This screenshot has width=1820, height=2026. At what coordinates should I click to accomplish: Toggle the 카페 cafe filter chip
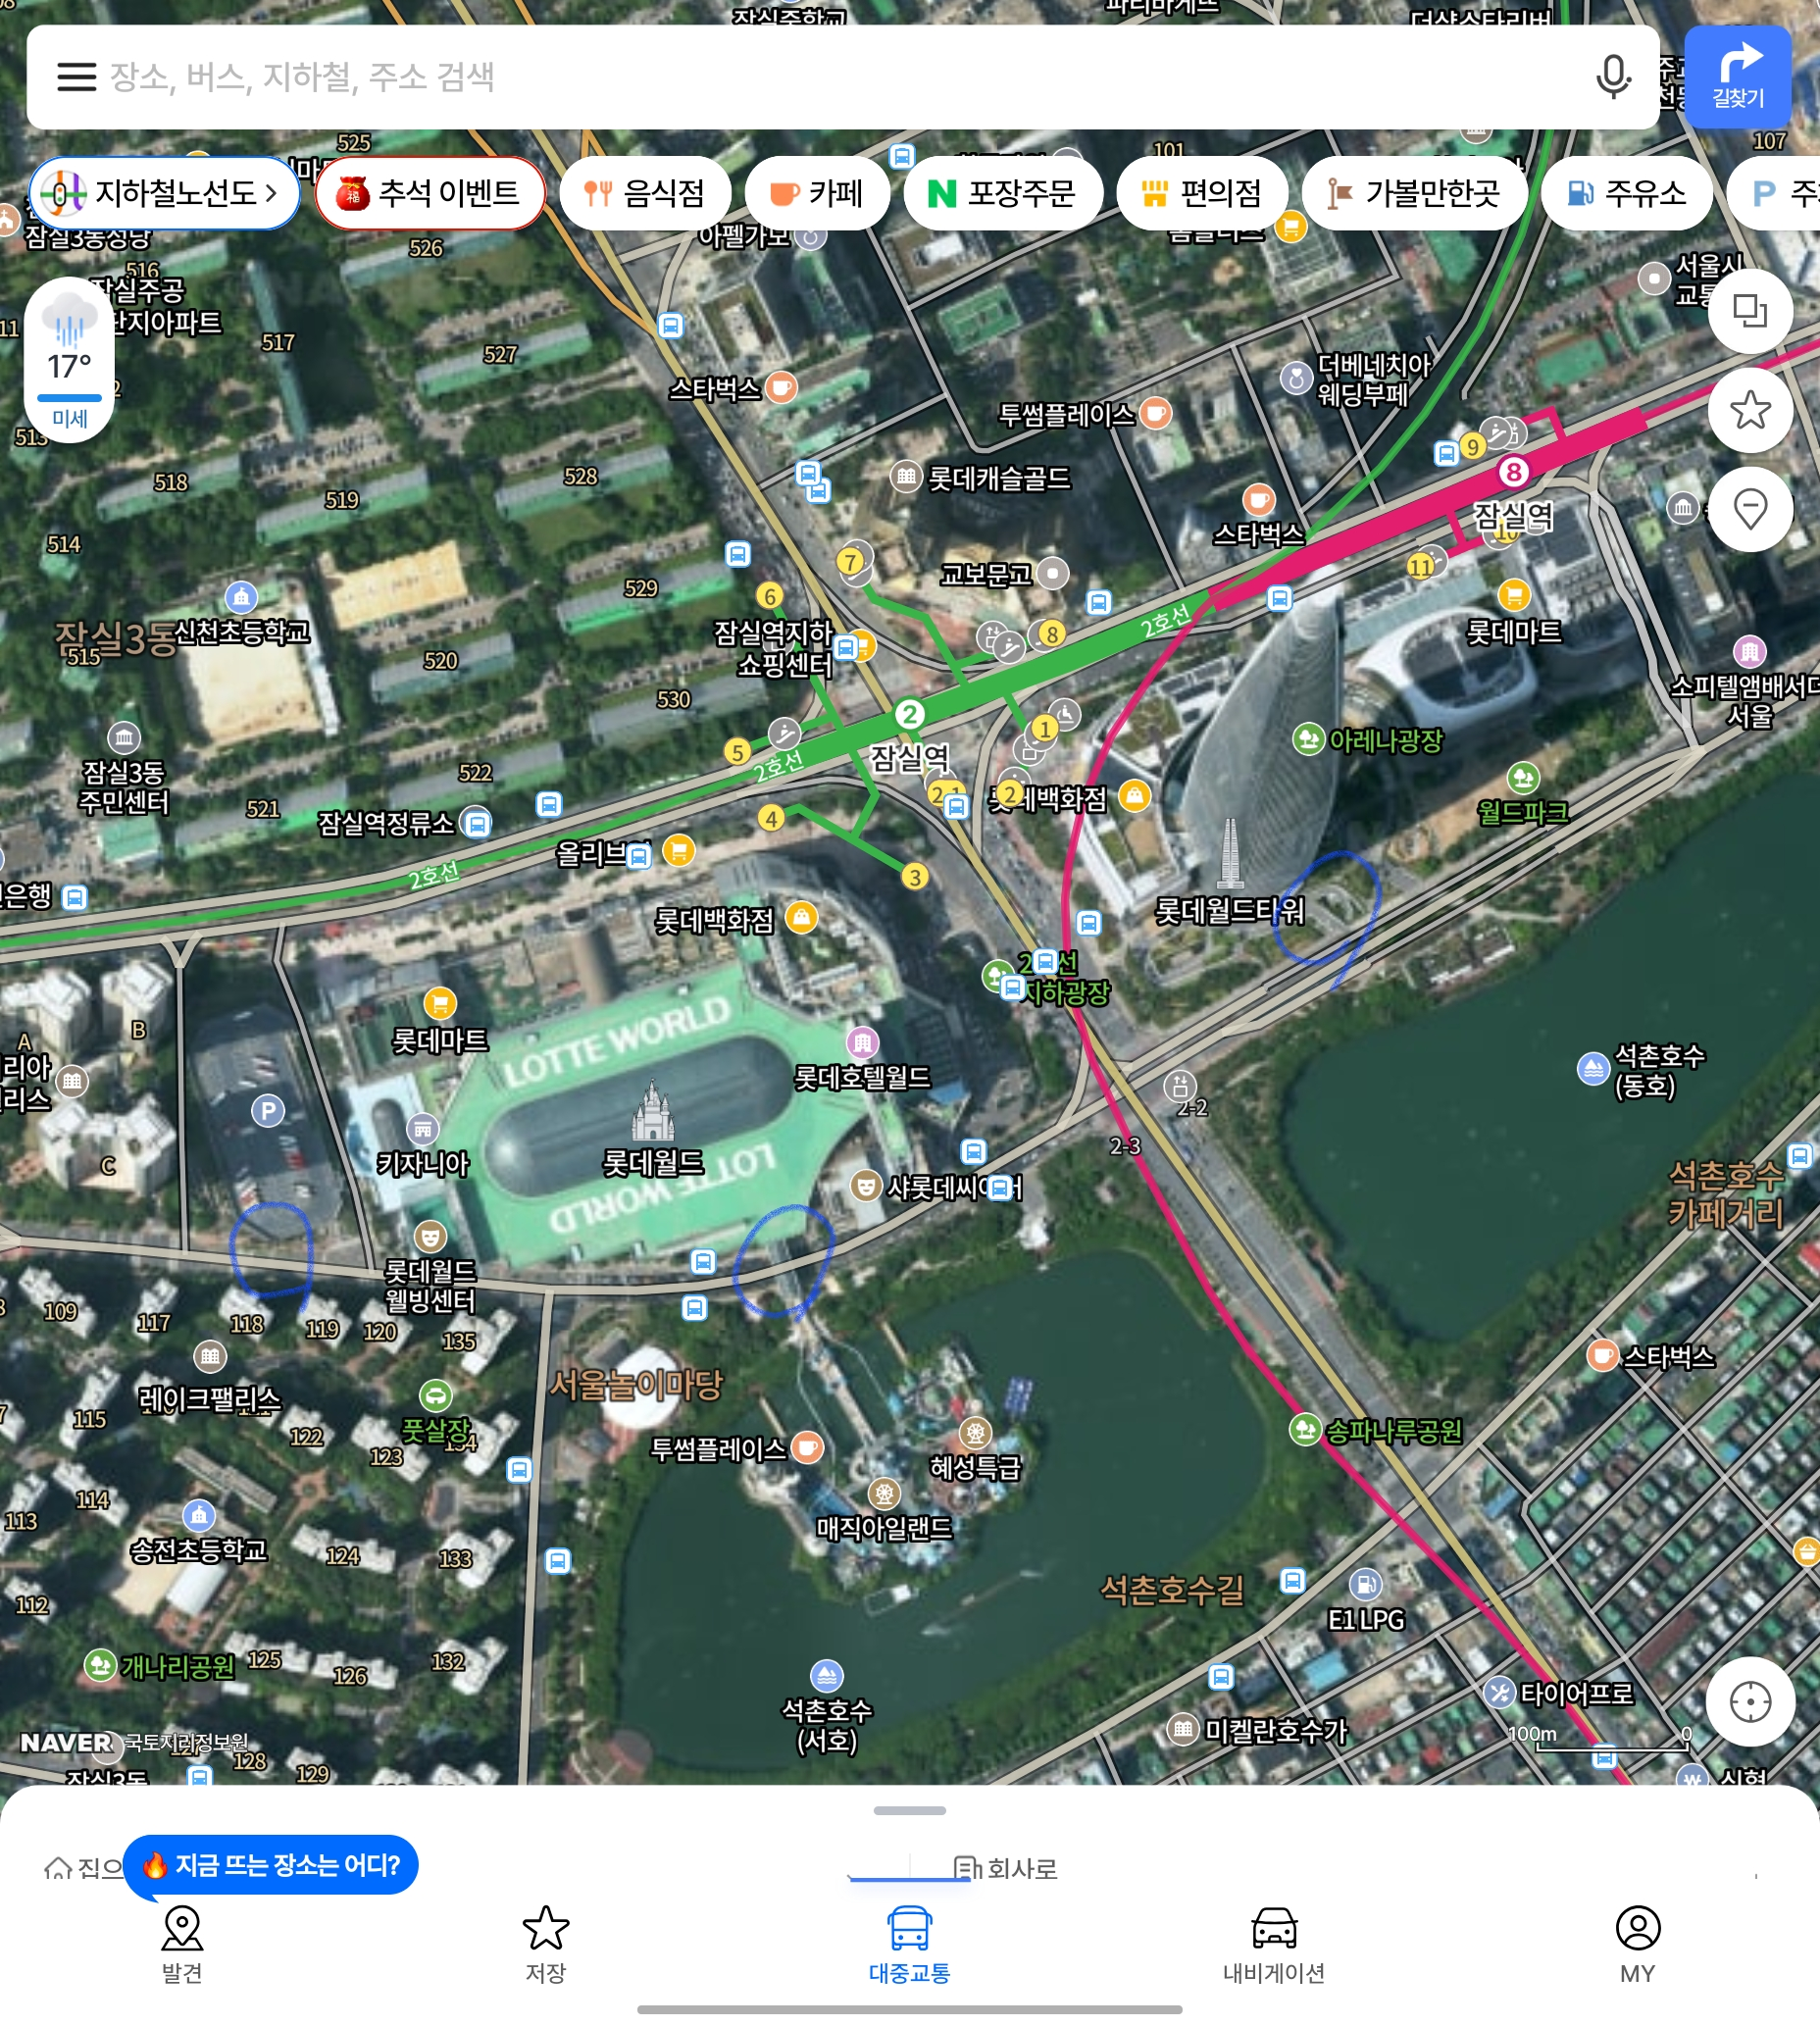pos(817,193)
